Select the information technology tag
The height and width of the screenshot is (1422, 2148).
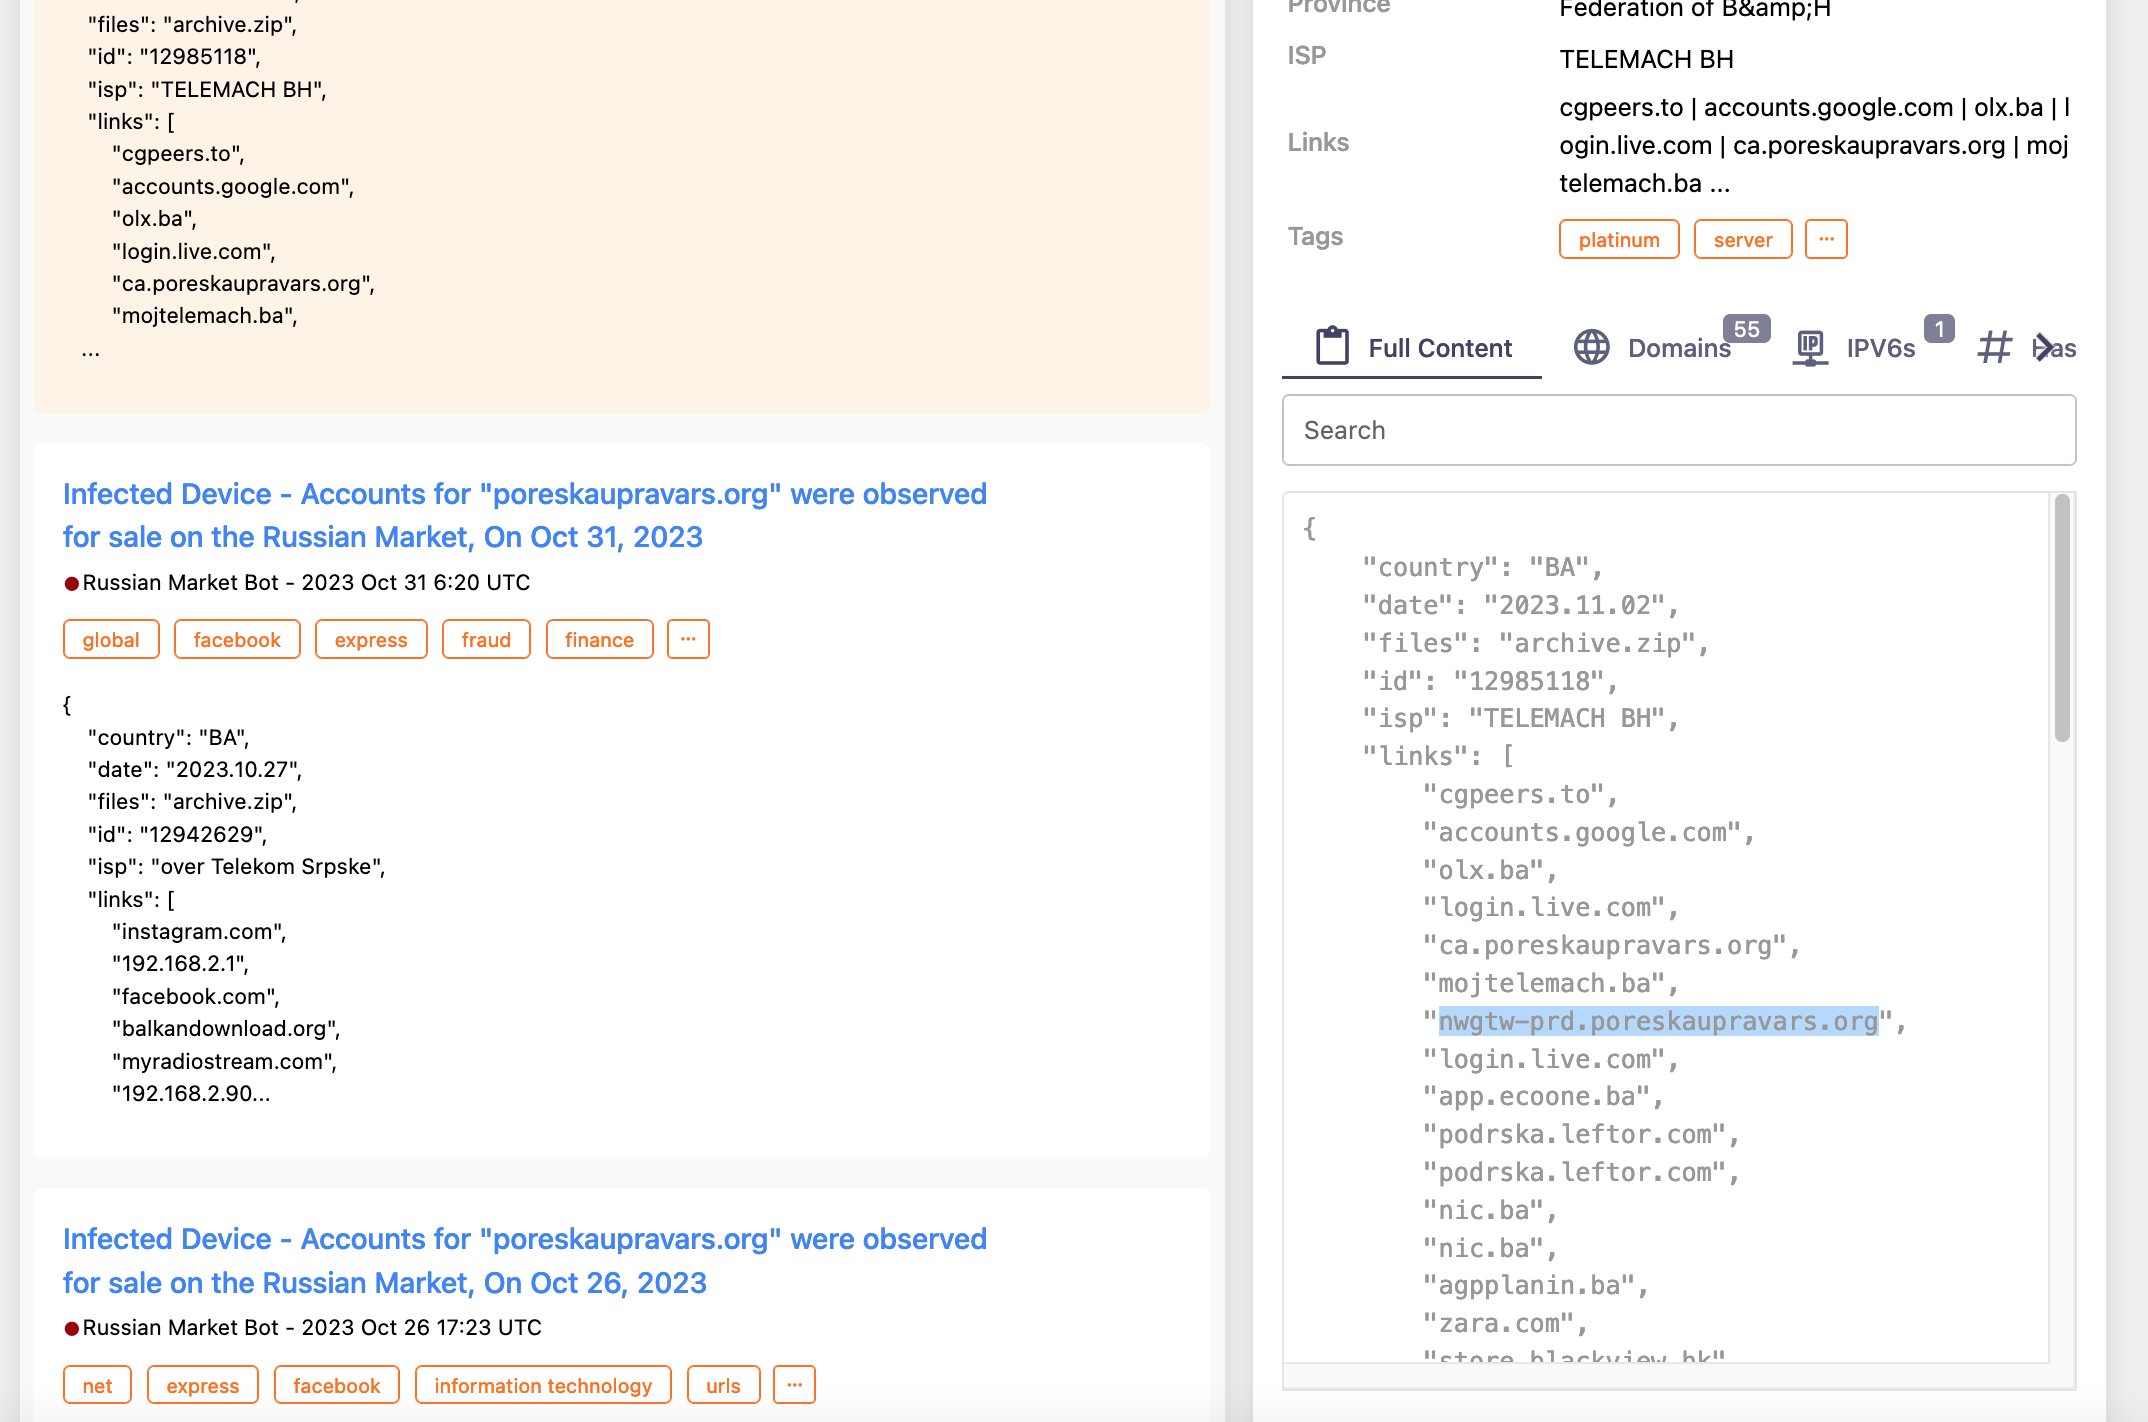pyautogui.click(x=543, y=1385)
